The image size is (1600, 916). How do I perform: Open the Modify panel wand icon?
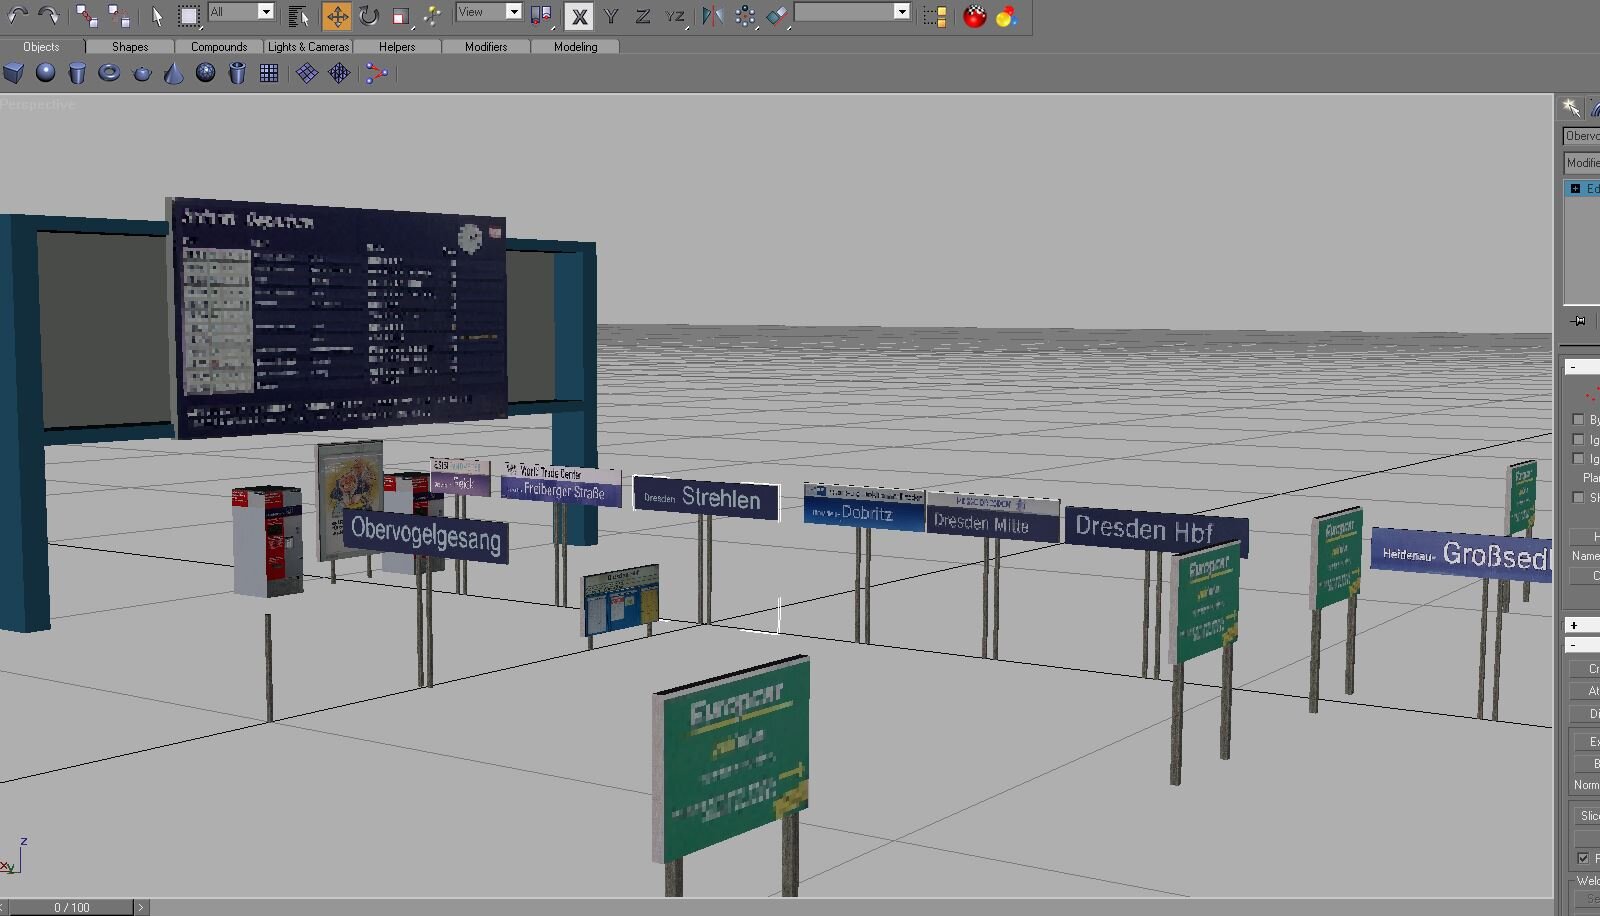coord(1571,108)
